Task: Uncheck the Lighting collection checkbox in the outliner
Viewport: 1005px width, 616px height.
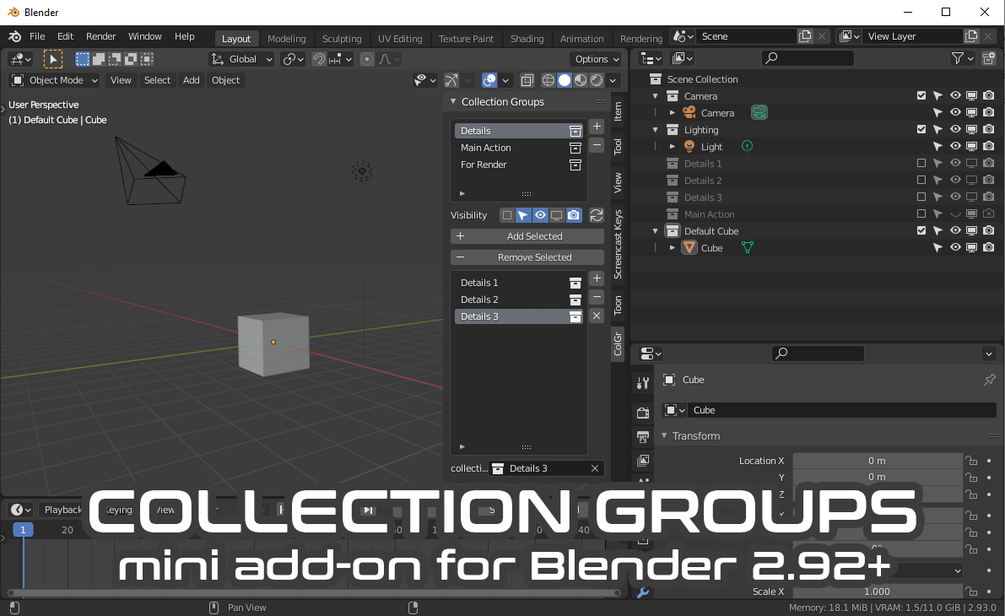Action: pyautogui.click(x=921, y=130)
